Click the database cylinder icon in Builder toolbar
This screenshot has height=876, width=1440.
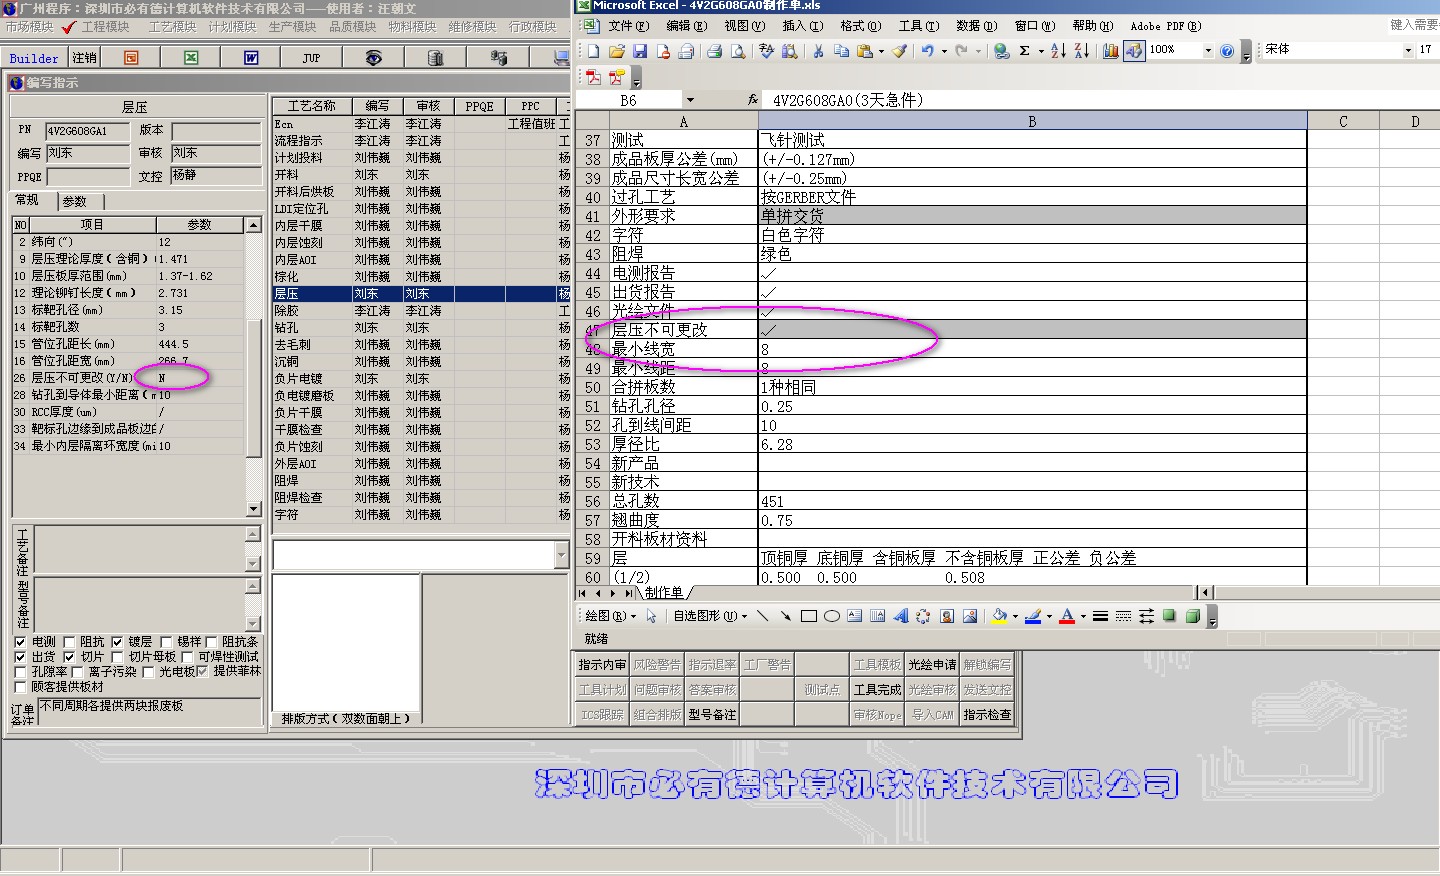435,58
